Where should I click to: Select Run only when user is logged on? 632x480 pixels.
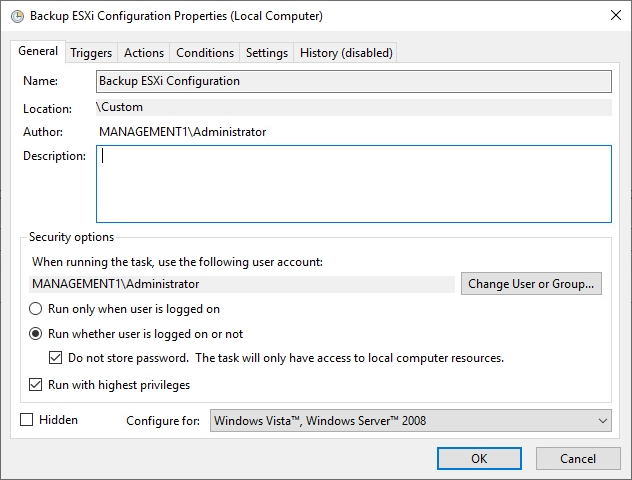pos(36,310)
